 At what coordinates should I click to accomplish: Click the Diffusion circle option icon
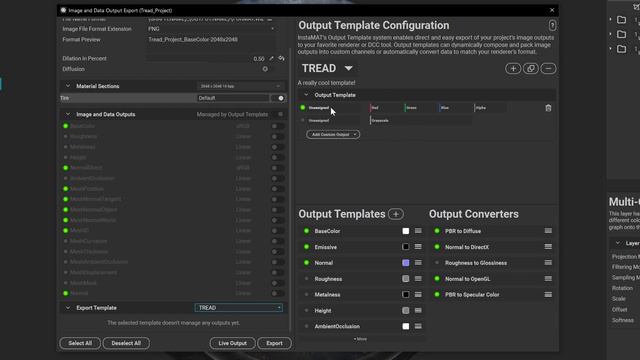(265, 69)
